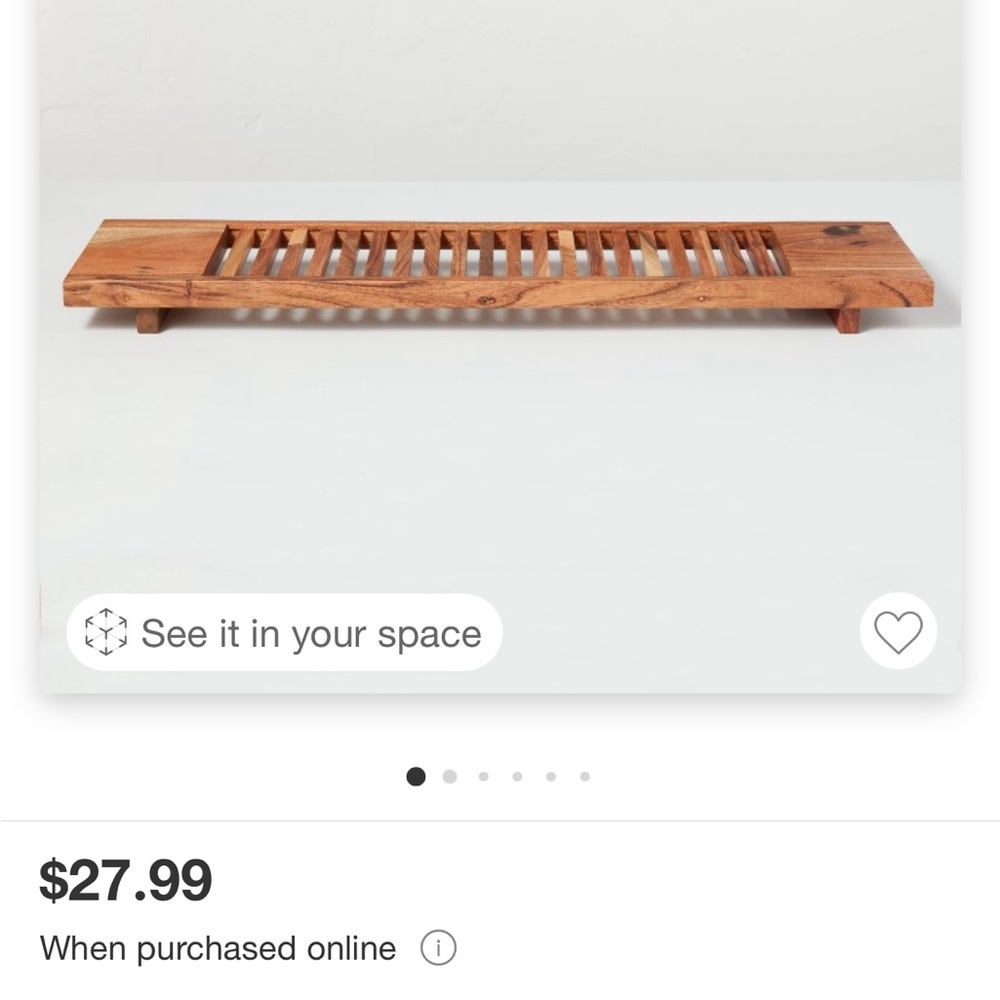Tap the tray's left wooden foot
The image size is (1000, 1000).
pos(152,320)
